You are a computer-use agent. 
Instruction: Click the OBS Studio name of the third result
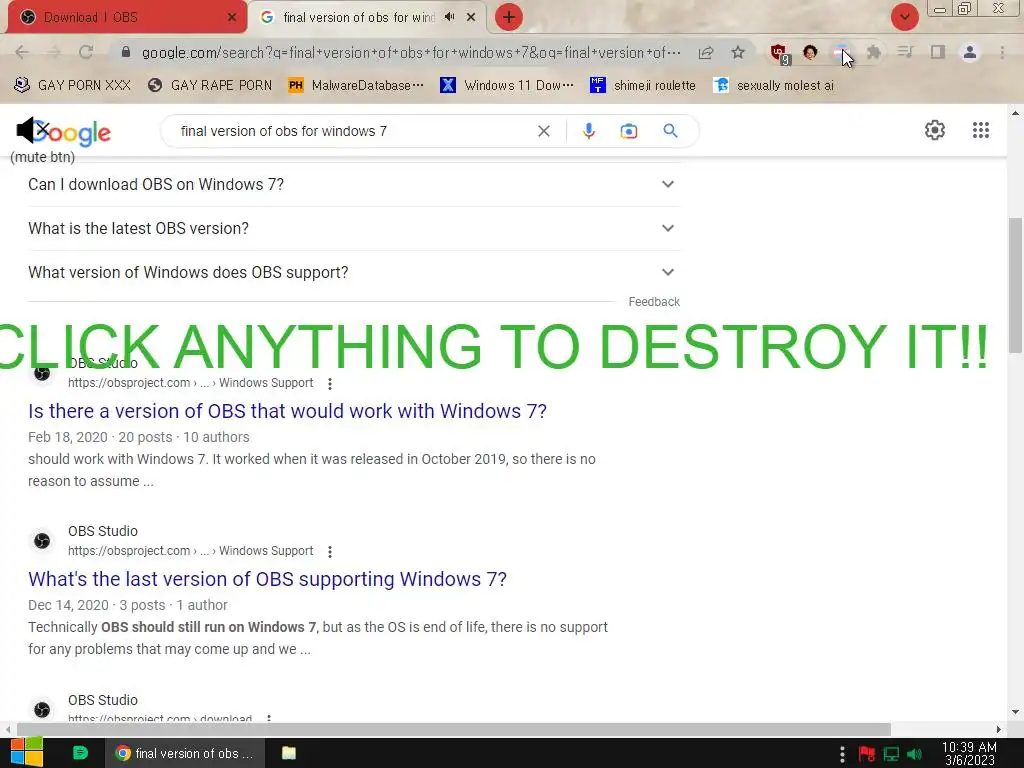coord(103,700)
